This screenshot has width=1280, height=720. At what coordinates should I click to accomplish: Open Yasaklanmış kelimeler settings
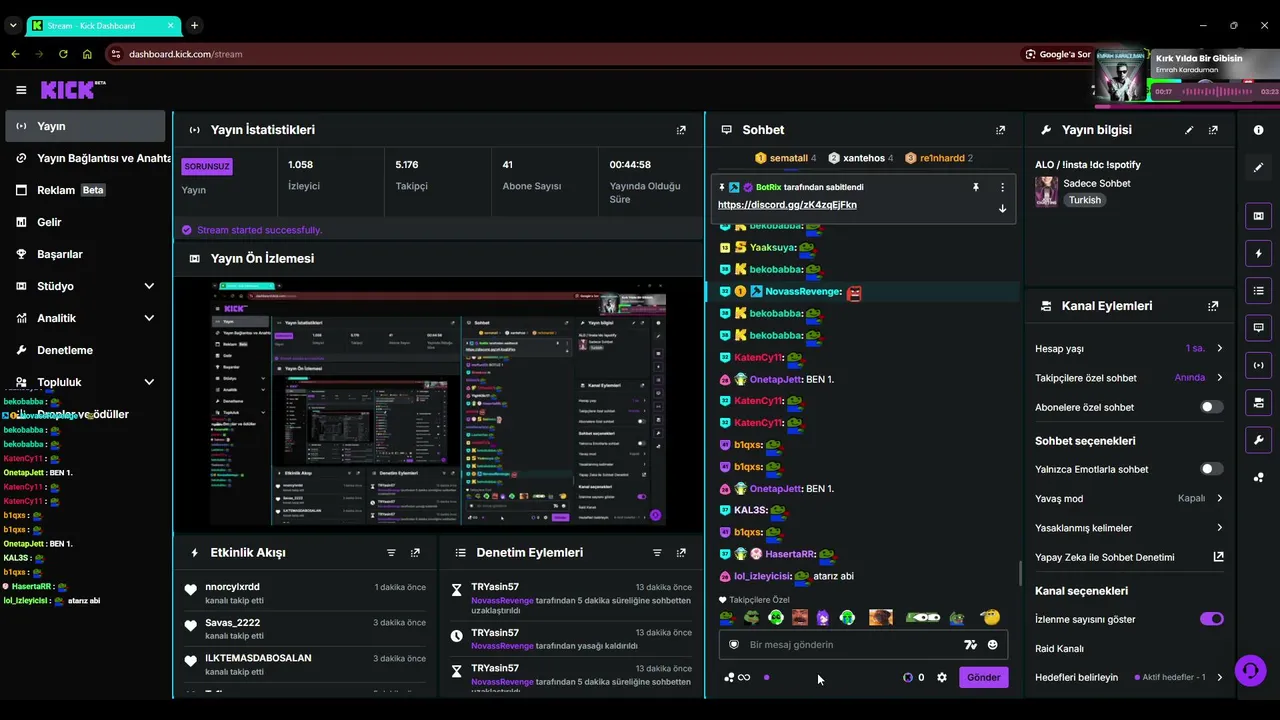point(1129,528)
